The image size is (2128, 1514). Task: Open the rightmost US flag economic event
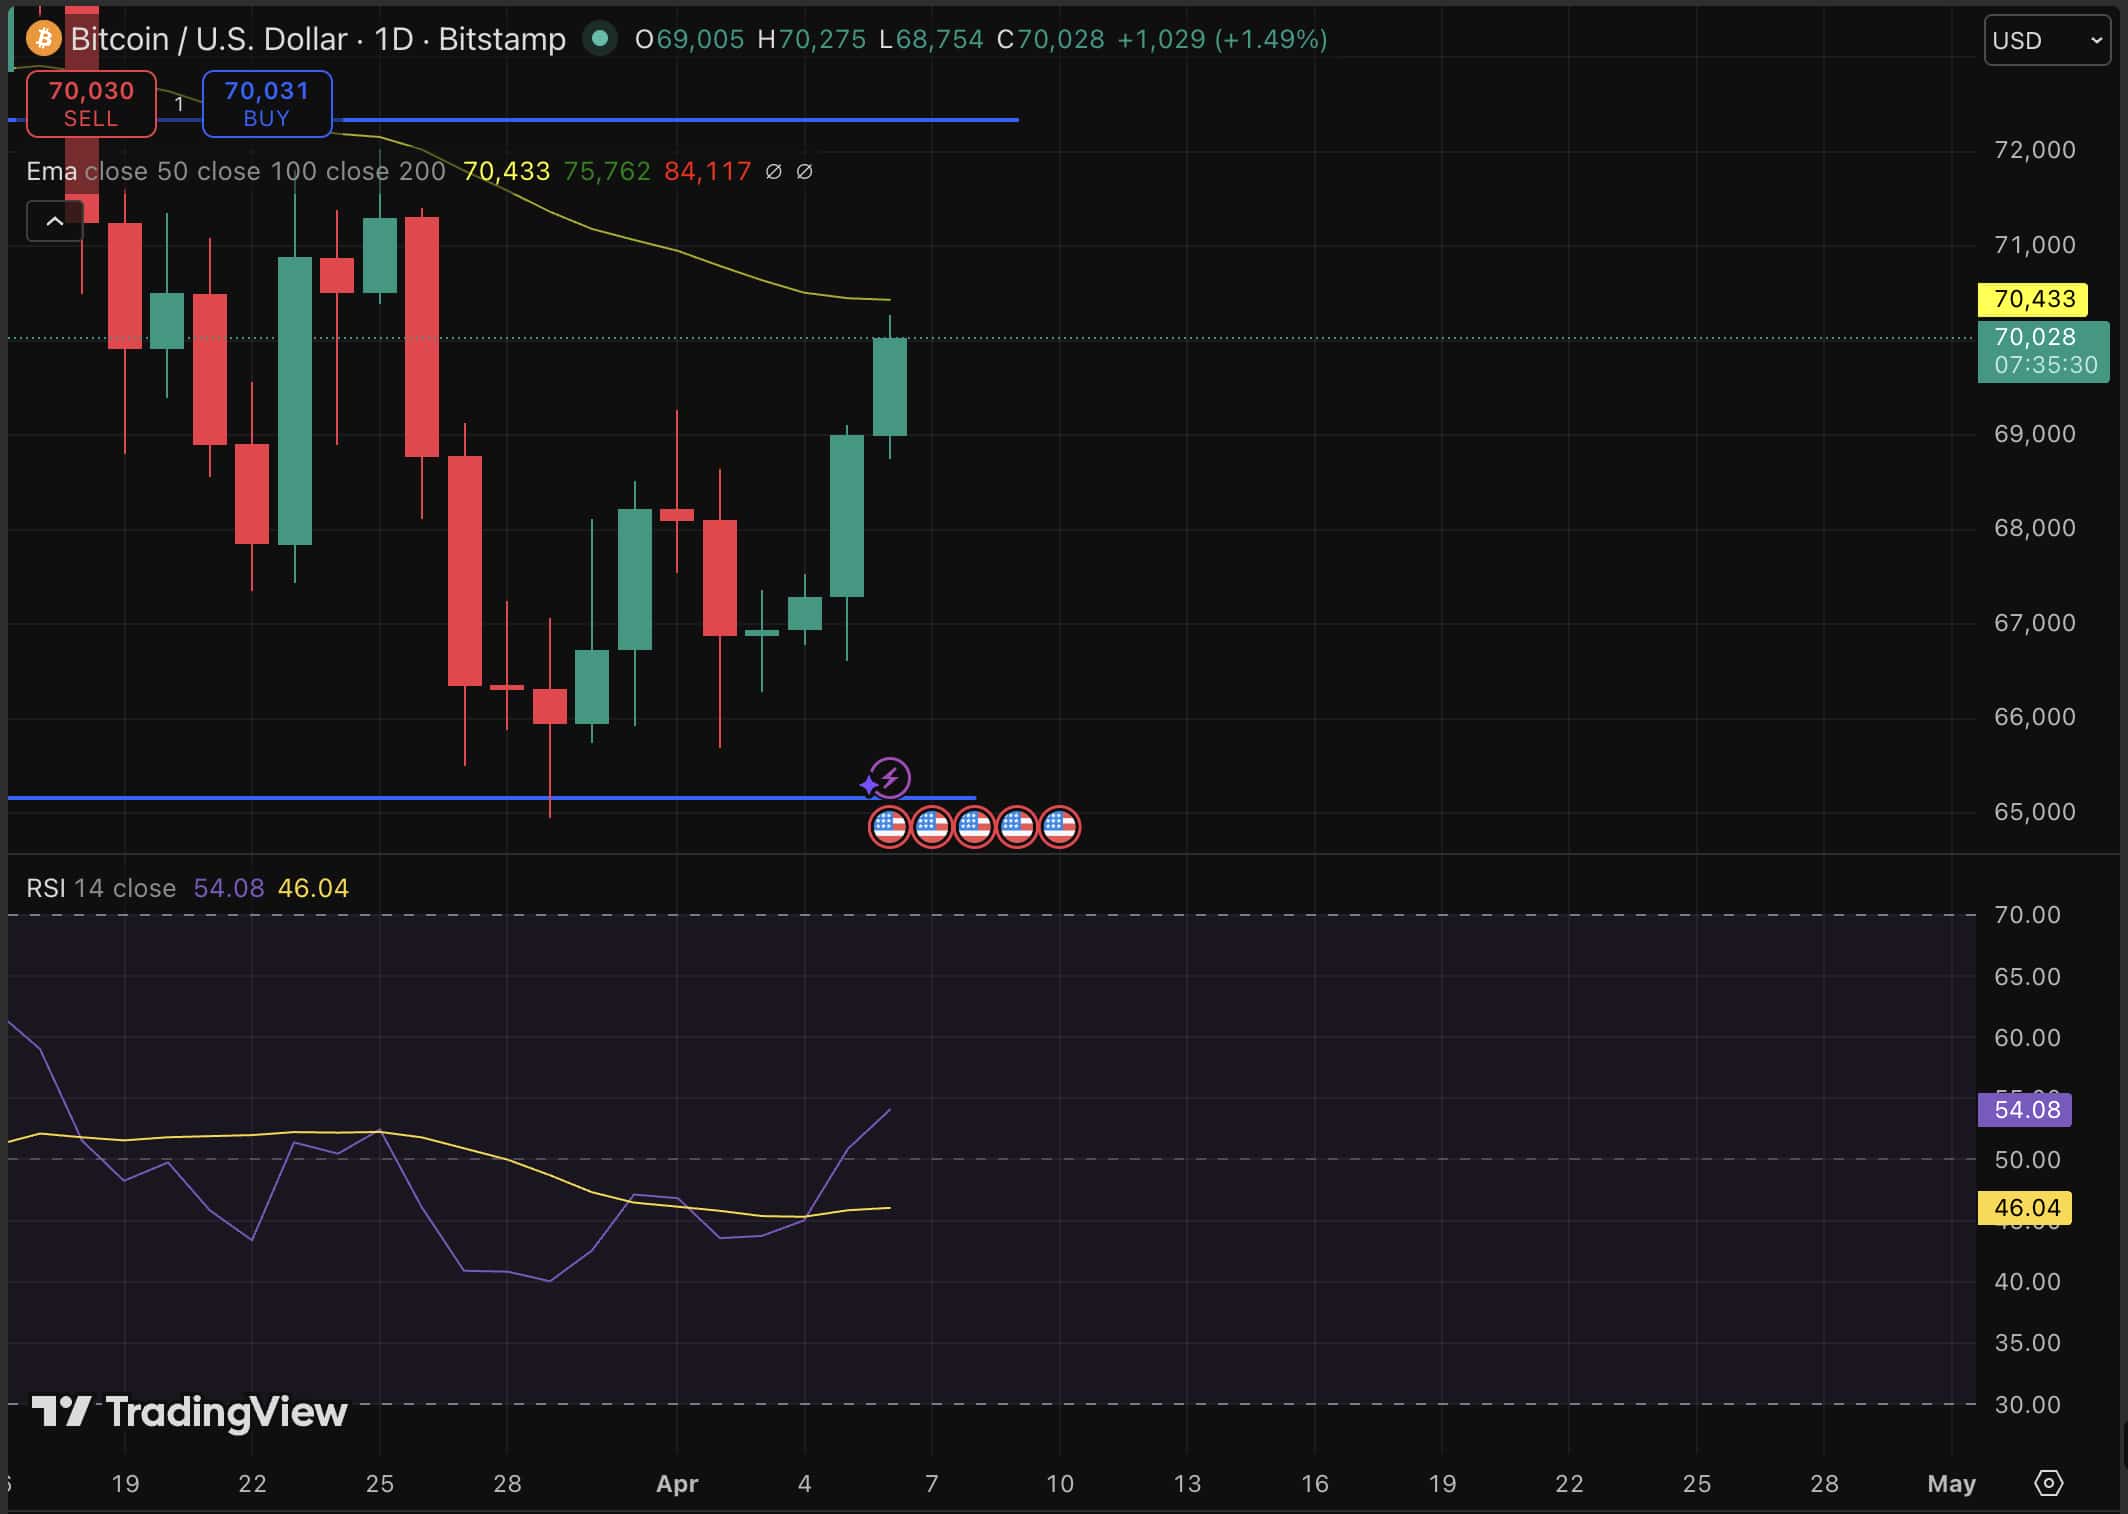[x=1060, y=827]
